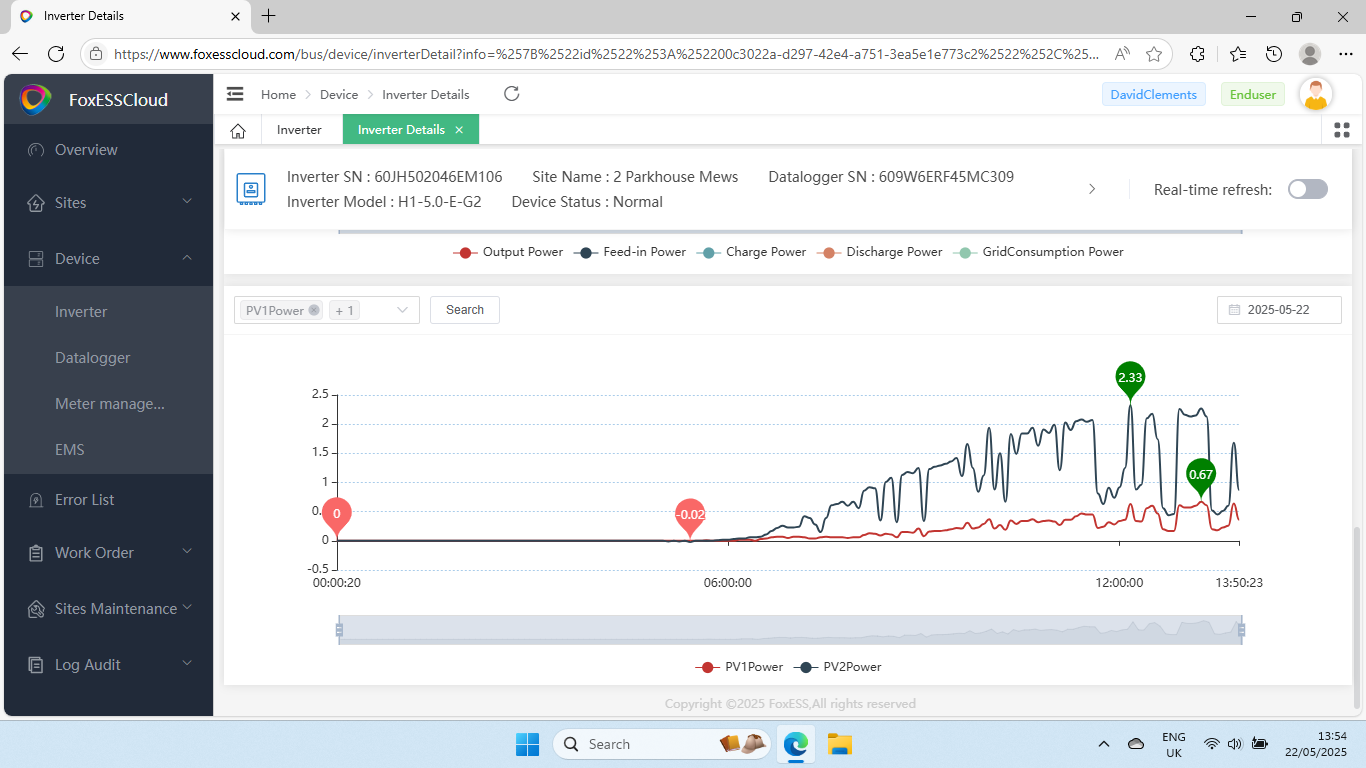Click the user avatar icon
1366x768 pixels.
tap(1316, 95)
